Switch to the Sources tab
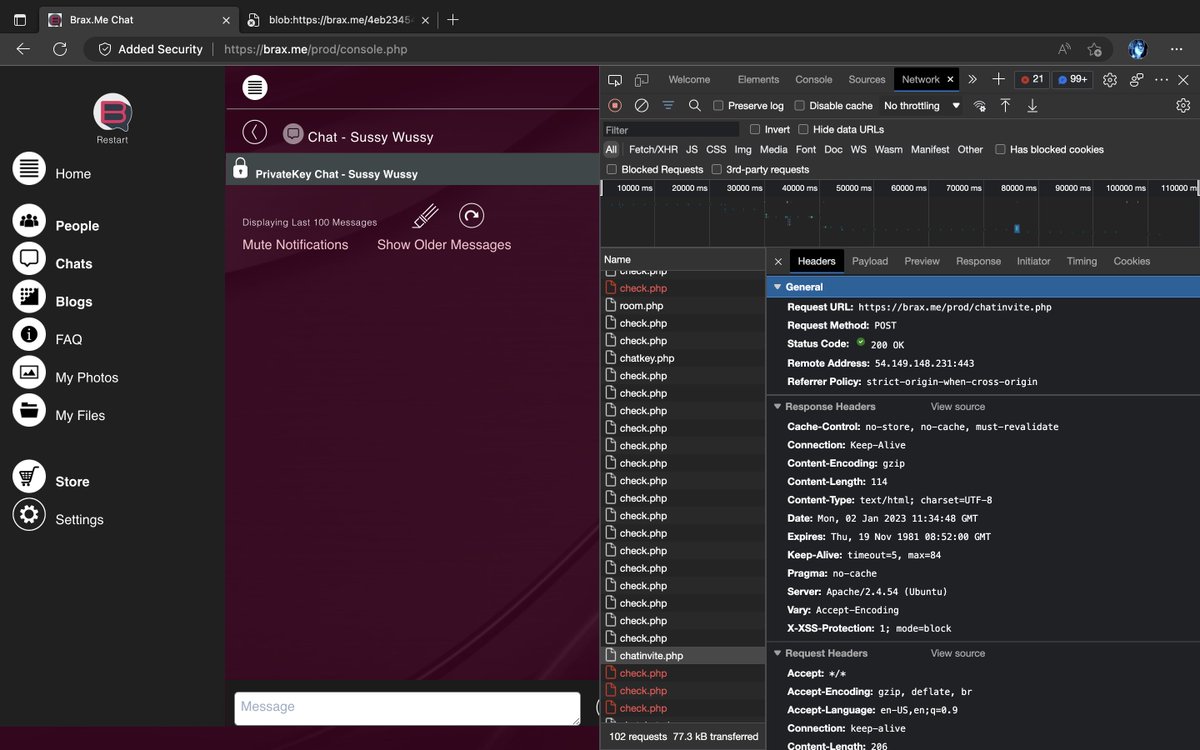The image size is (1200, 750). pos(867,80)
